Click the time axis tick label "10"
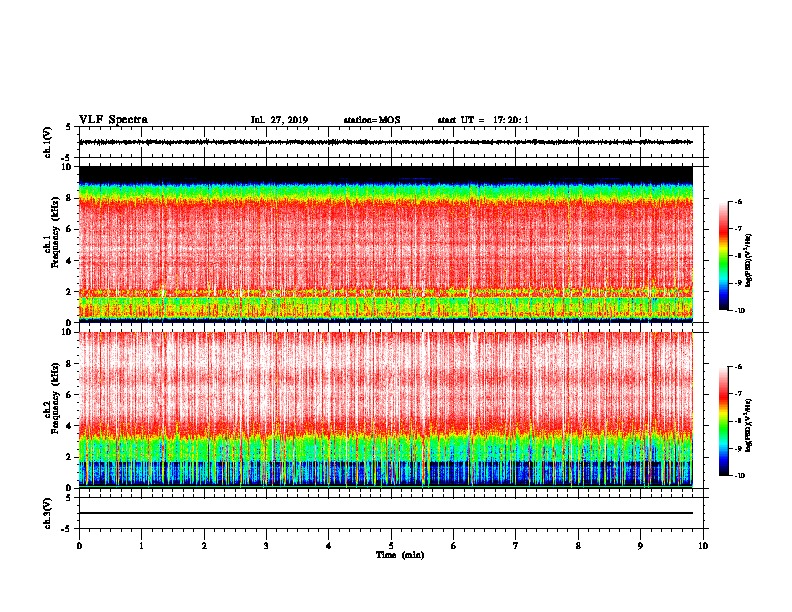The height and width of the screenshot is (612, 792). point(703,546)
